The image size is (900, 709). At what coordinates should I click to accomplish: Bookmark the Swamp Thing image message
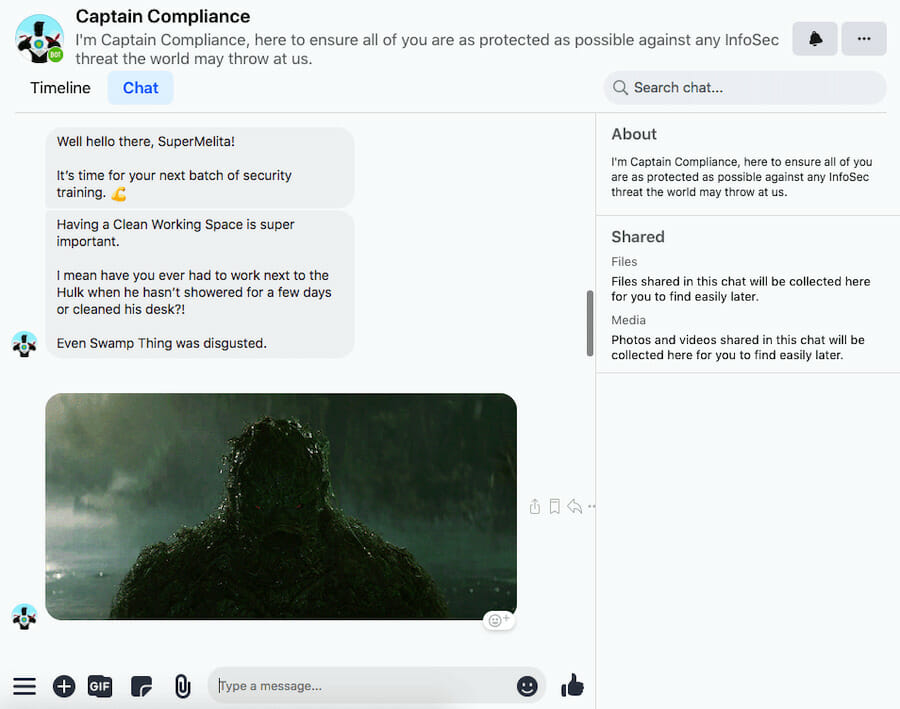point(554,506)
